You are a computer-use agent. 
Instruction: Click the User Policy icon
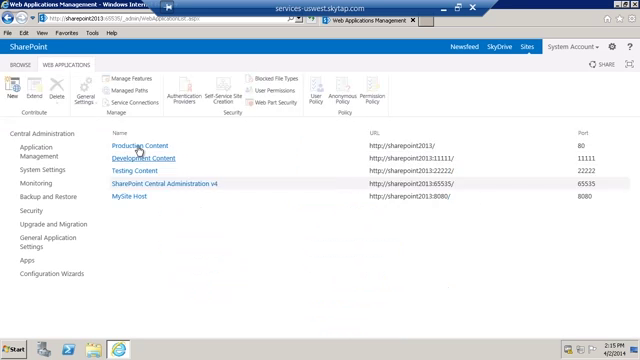click(x=316, y=90)
